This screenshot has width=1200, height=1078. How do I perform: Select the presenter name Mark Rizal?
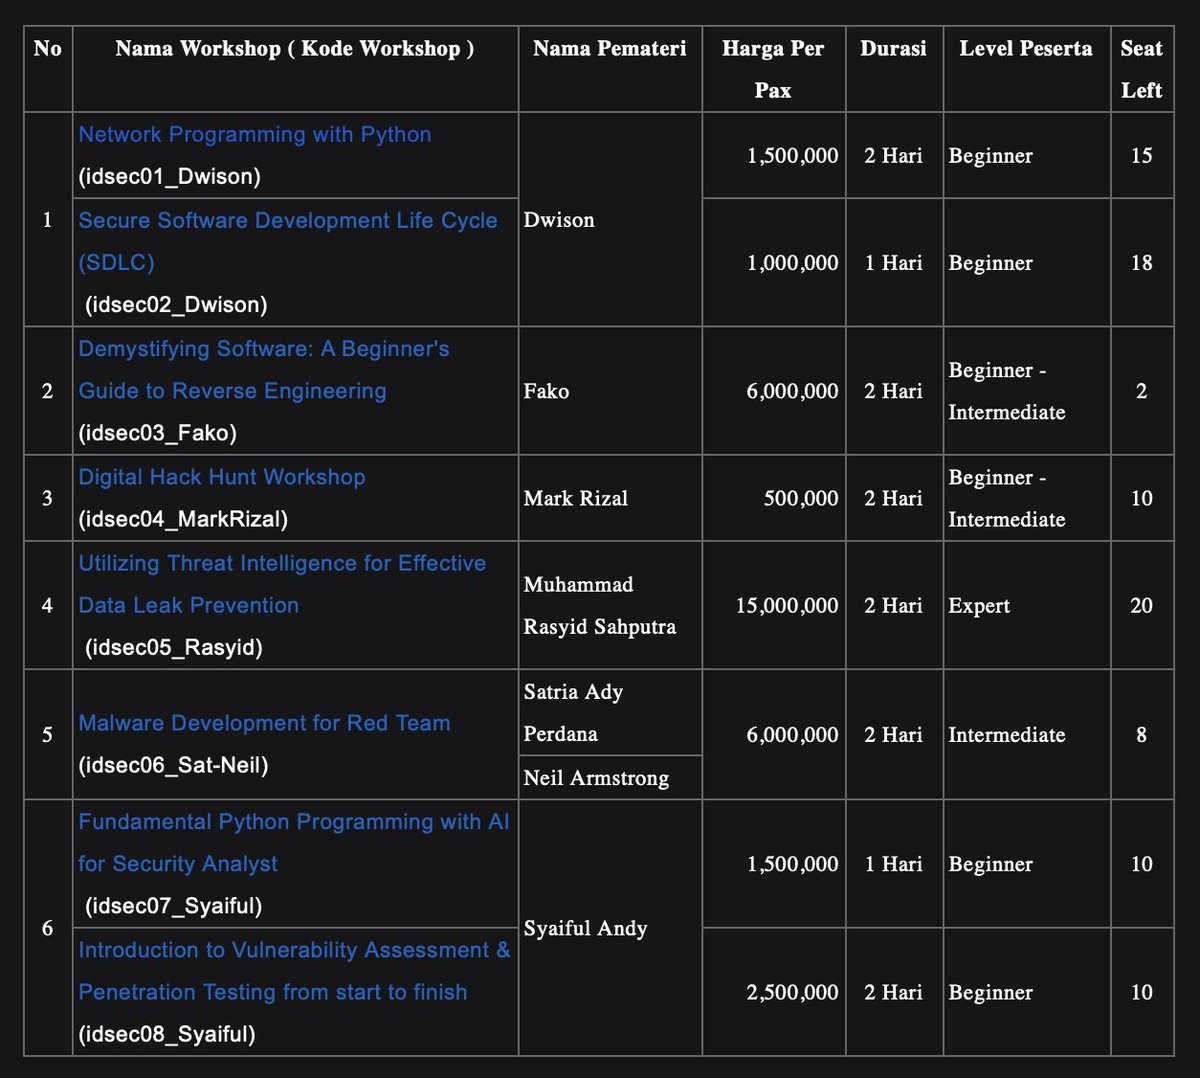point(576,498)
